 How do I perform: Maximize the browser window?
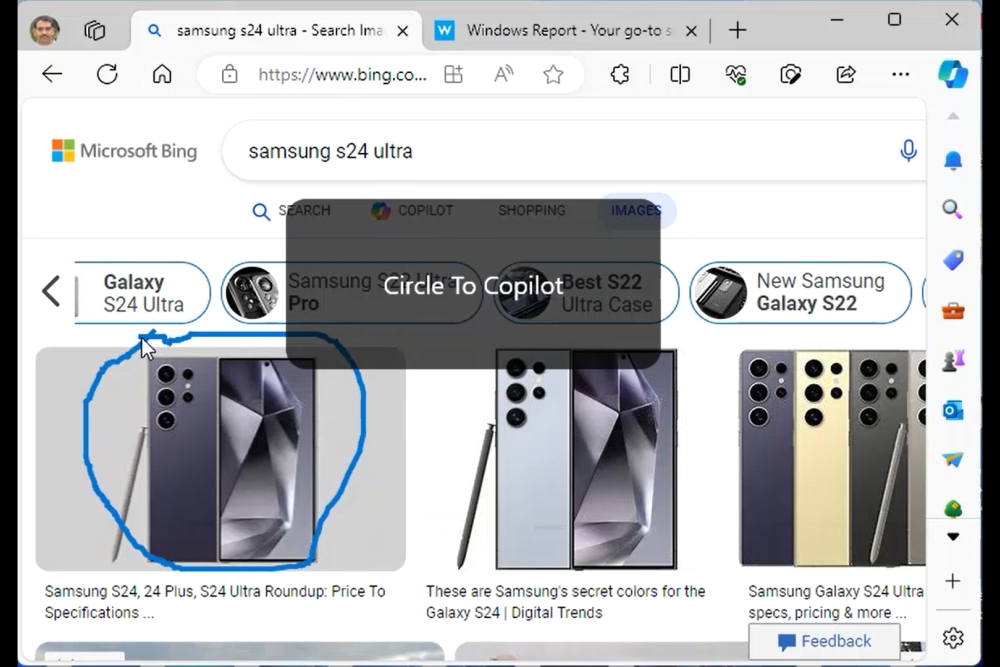click(895, 20)
